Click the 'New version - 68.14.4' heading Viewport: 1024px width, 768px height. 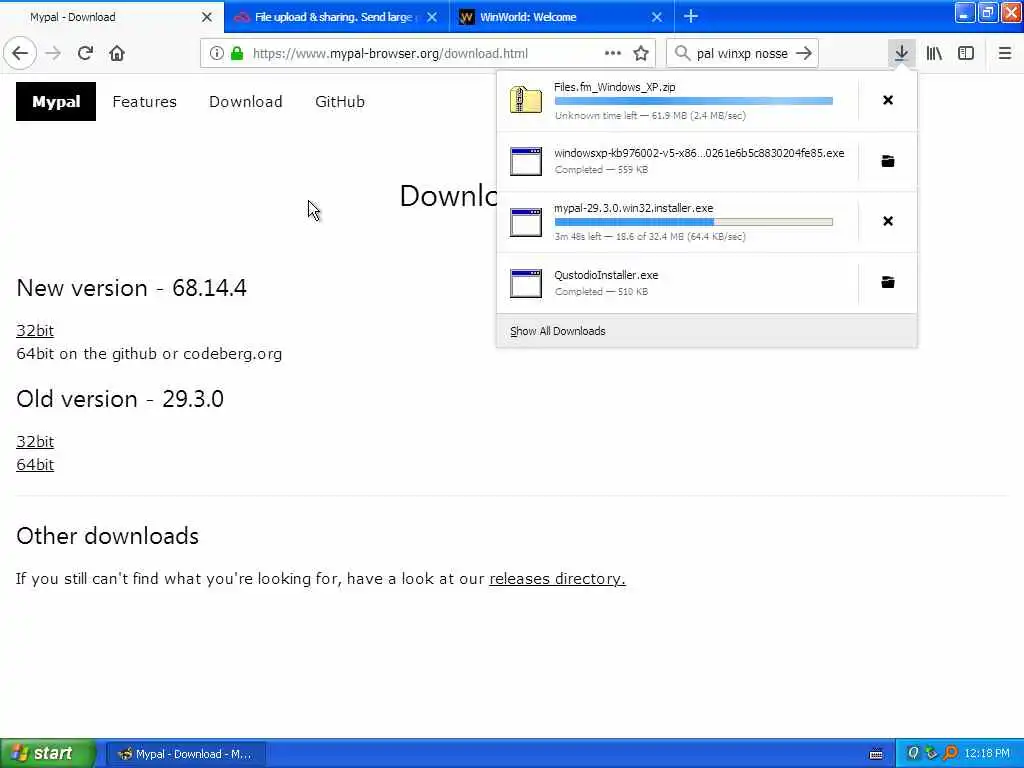click(131, 288)
